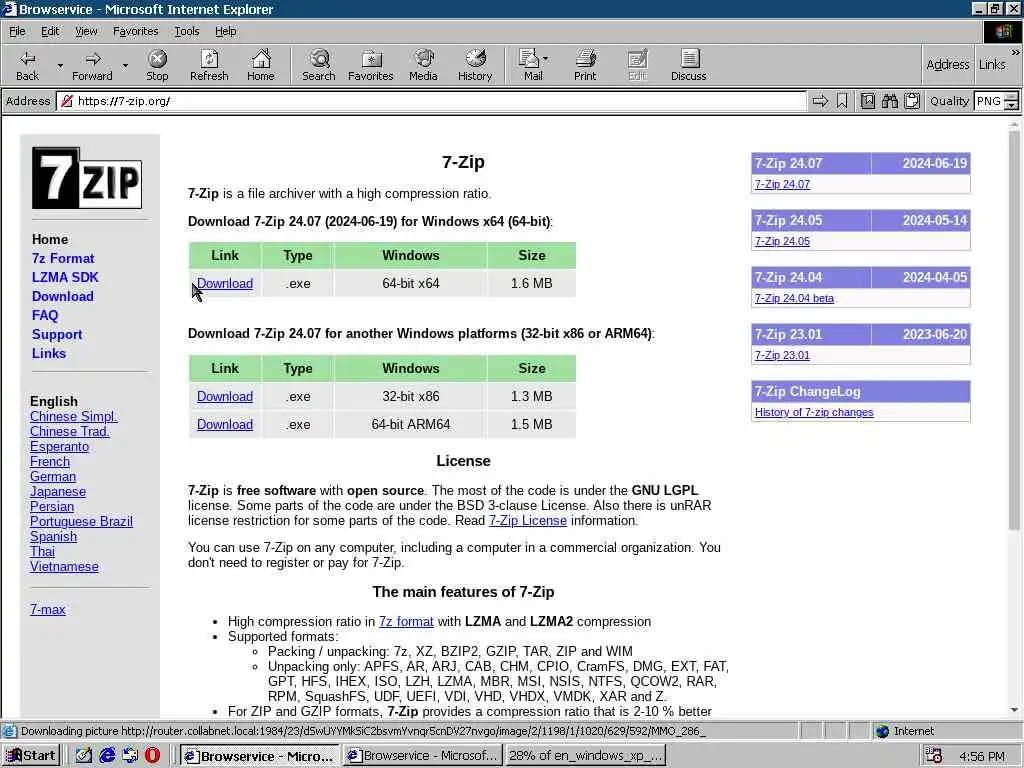Open the Search toolbar button
1024x768 pixels.
(x=319, y=65)
